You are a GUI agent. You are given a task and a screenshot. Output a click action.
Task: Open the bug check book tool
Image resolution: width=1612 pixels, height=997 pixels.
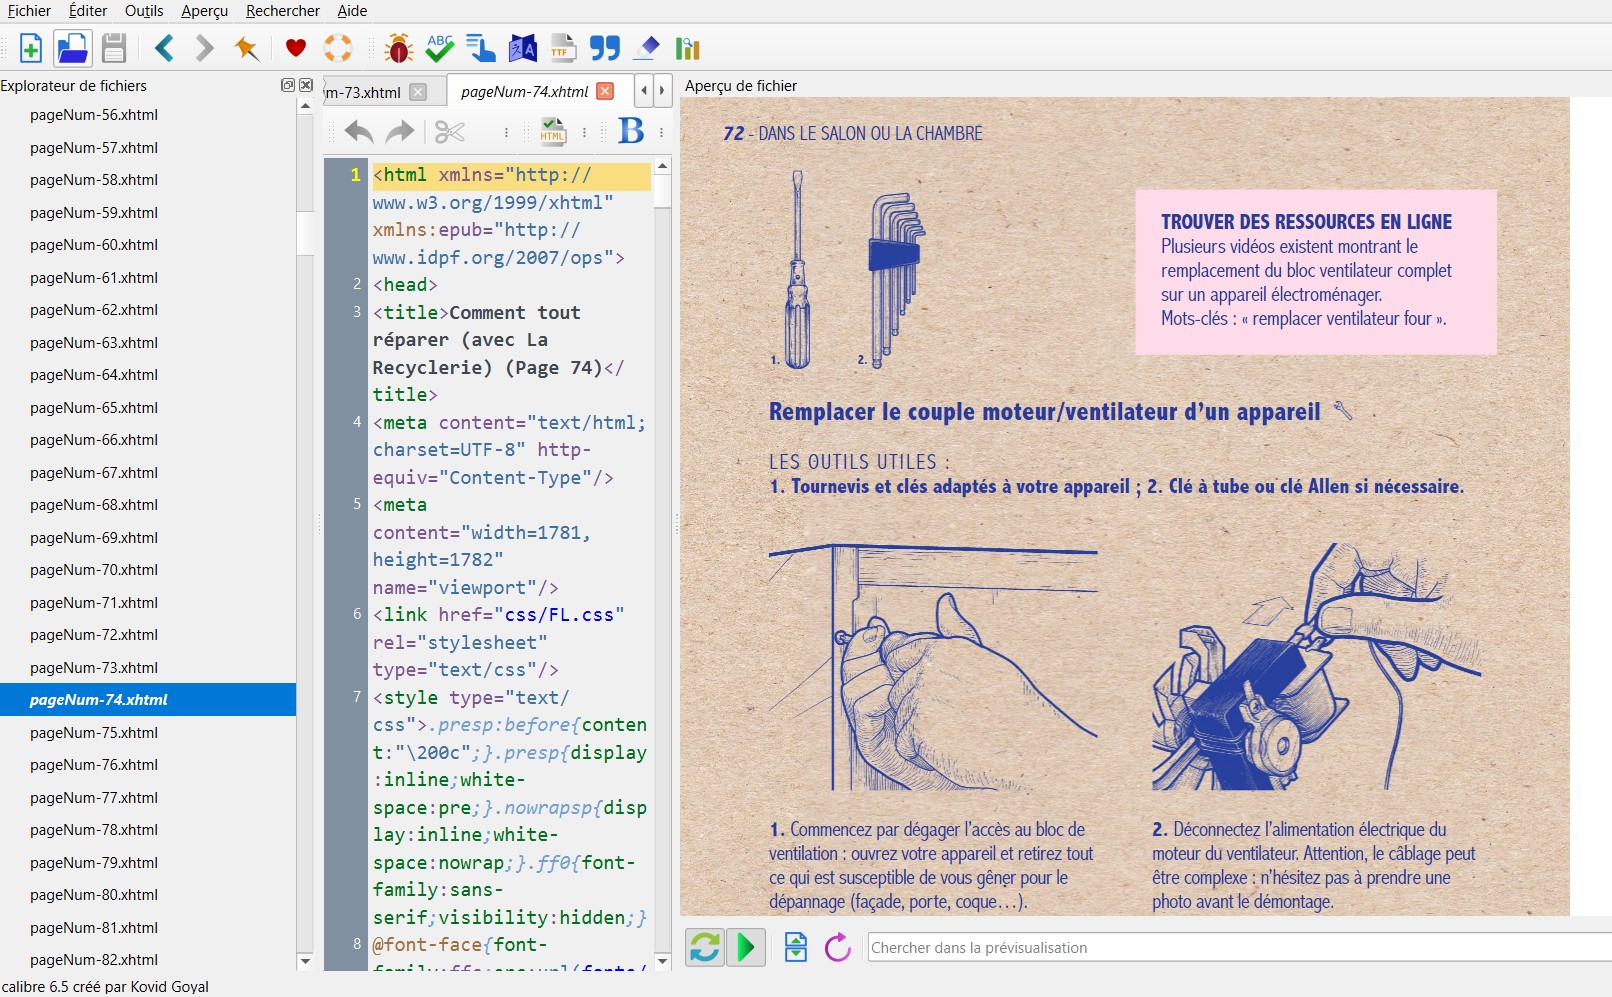point(398,48)
